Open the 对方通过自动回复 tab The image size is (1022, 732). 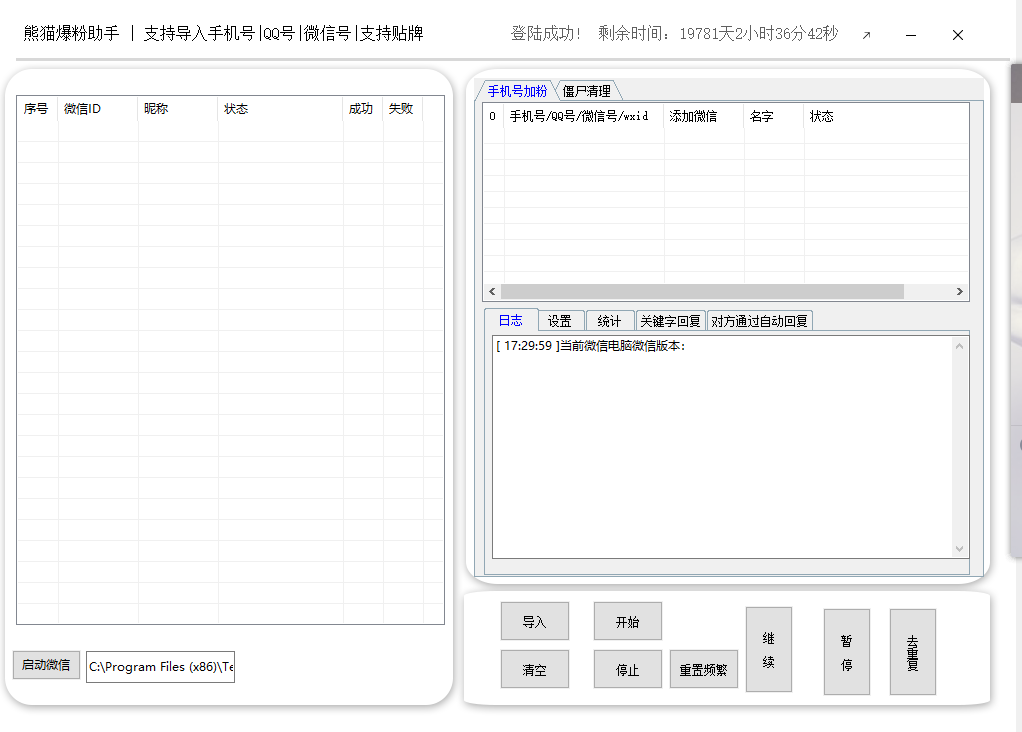point(759,321)
